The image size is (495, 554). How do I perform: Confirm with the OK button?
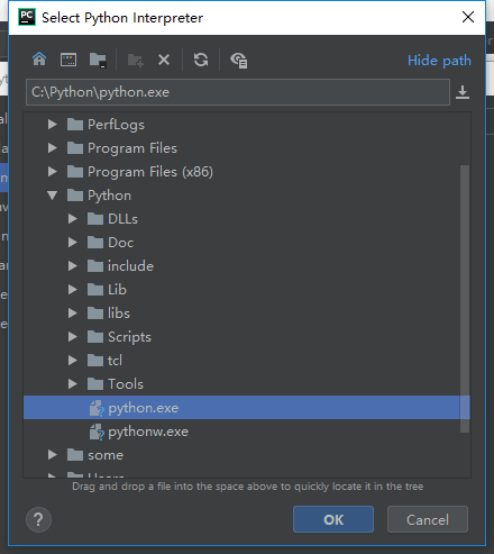pos(333,519)
